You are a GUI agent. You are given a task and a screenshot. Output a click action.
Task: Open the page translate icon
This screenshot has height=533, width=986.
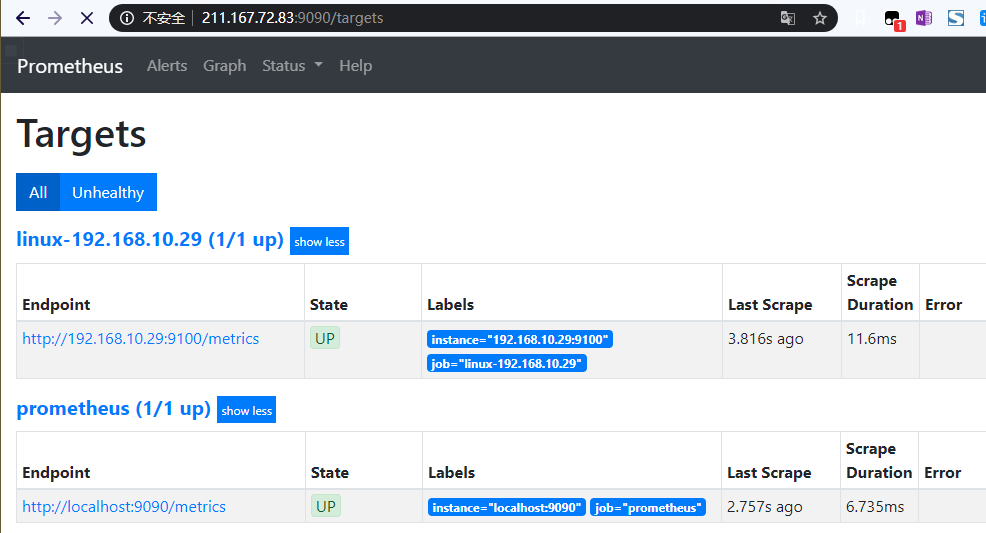[x=787, y=18]
